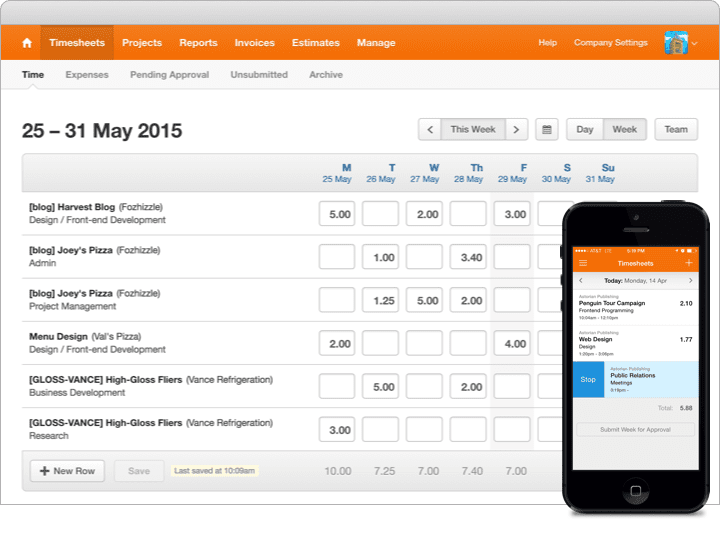Go to next week arrow
The image size is (720, 534).
pos(516,129)
